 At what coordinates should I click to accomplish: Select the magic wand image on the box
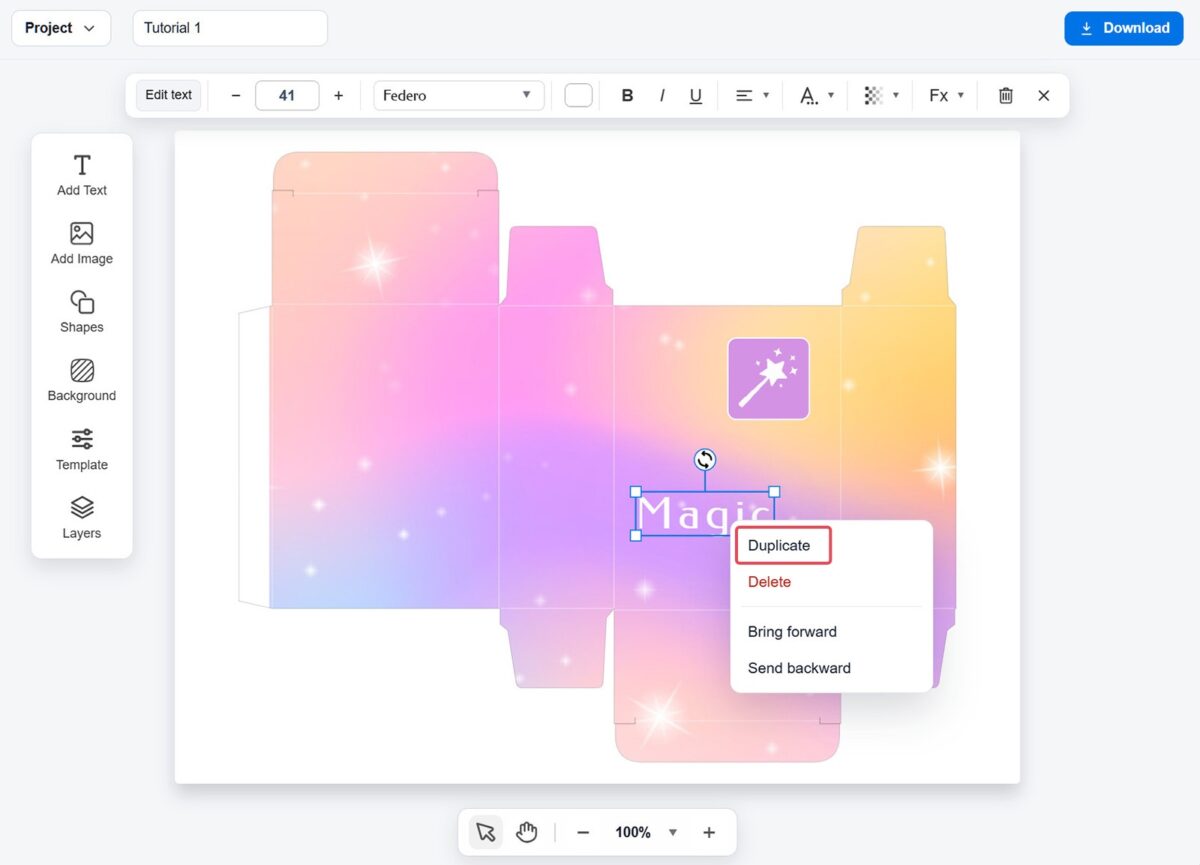click(768, 378)
